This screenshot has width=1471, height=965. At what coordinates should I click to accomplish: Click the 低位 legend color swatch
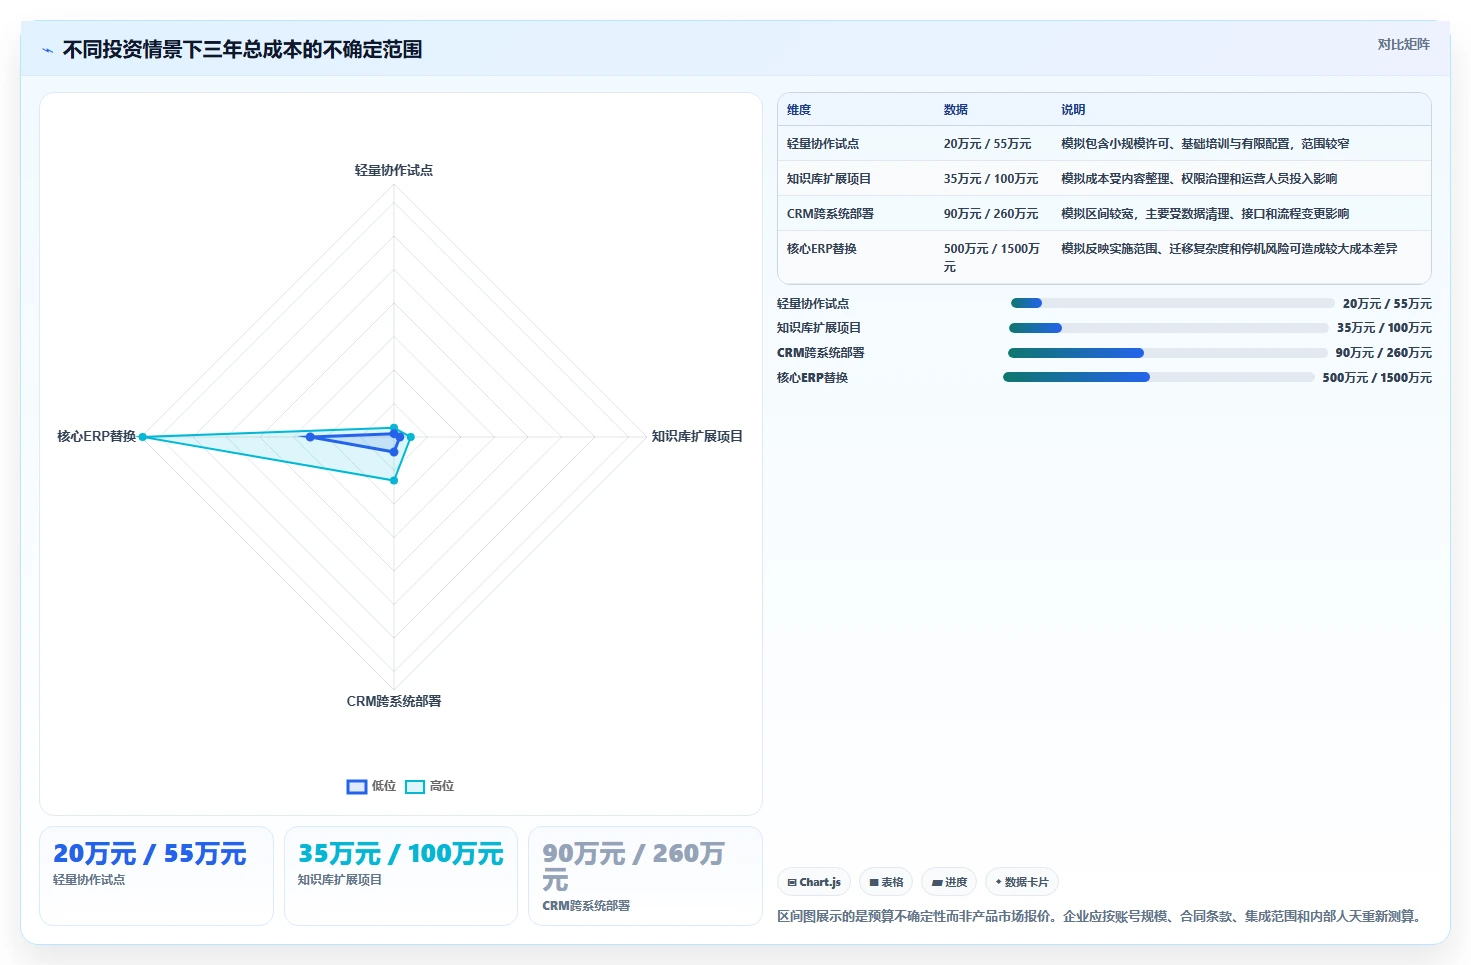tap(357, 787)
